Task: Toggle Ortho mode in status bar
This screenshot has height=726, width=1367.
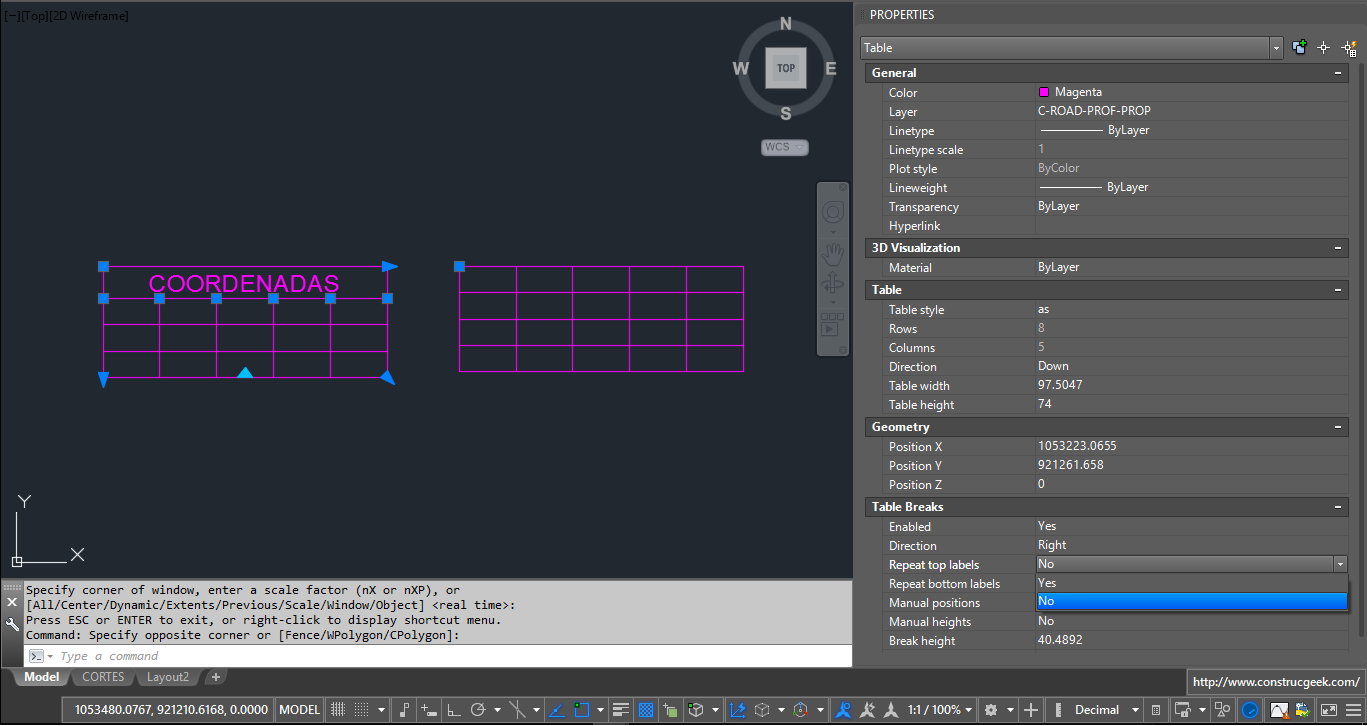Action: 454,710
